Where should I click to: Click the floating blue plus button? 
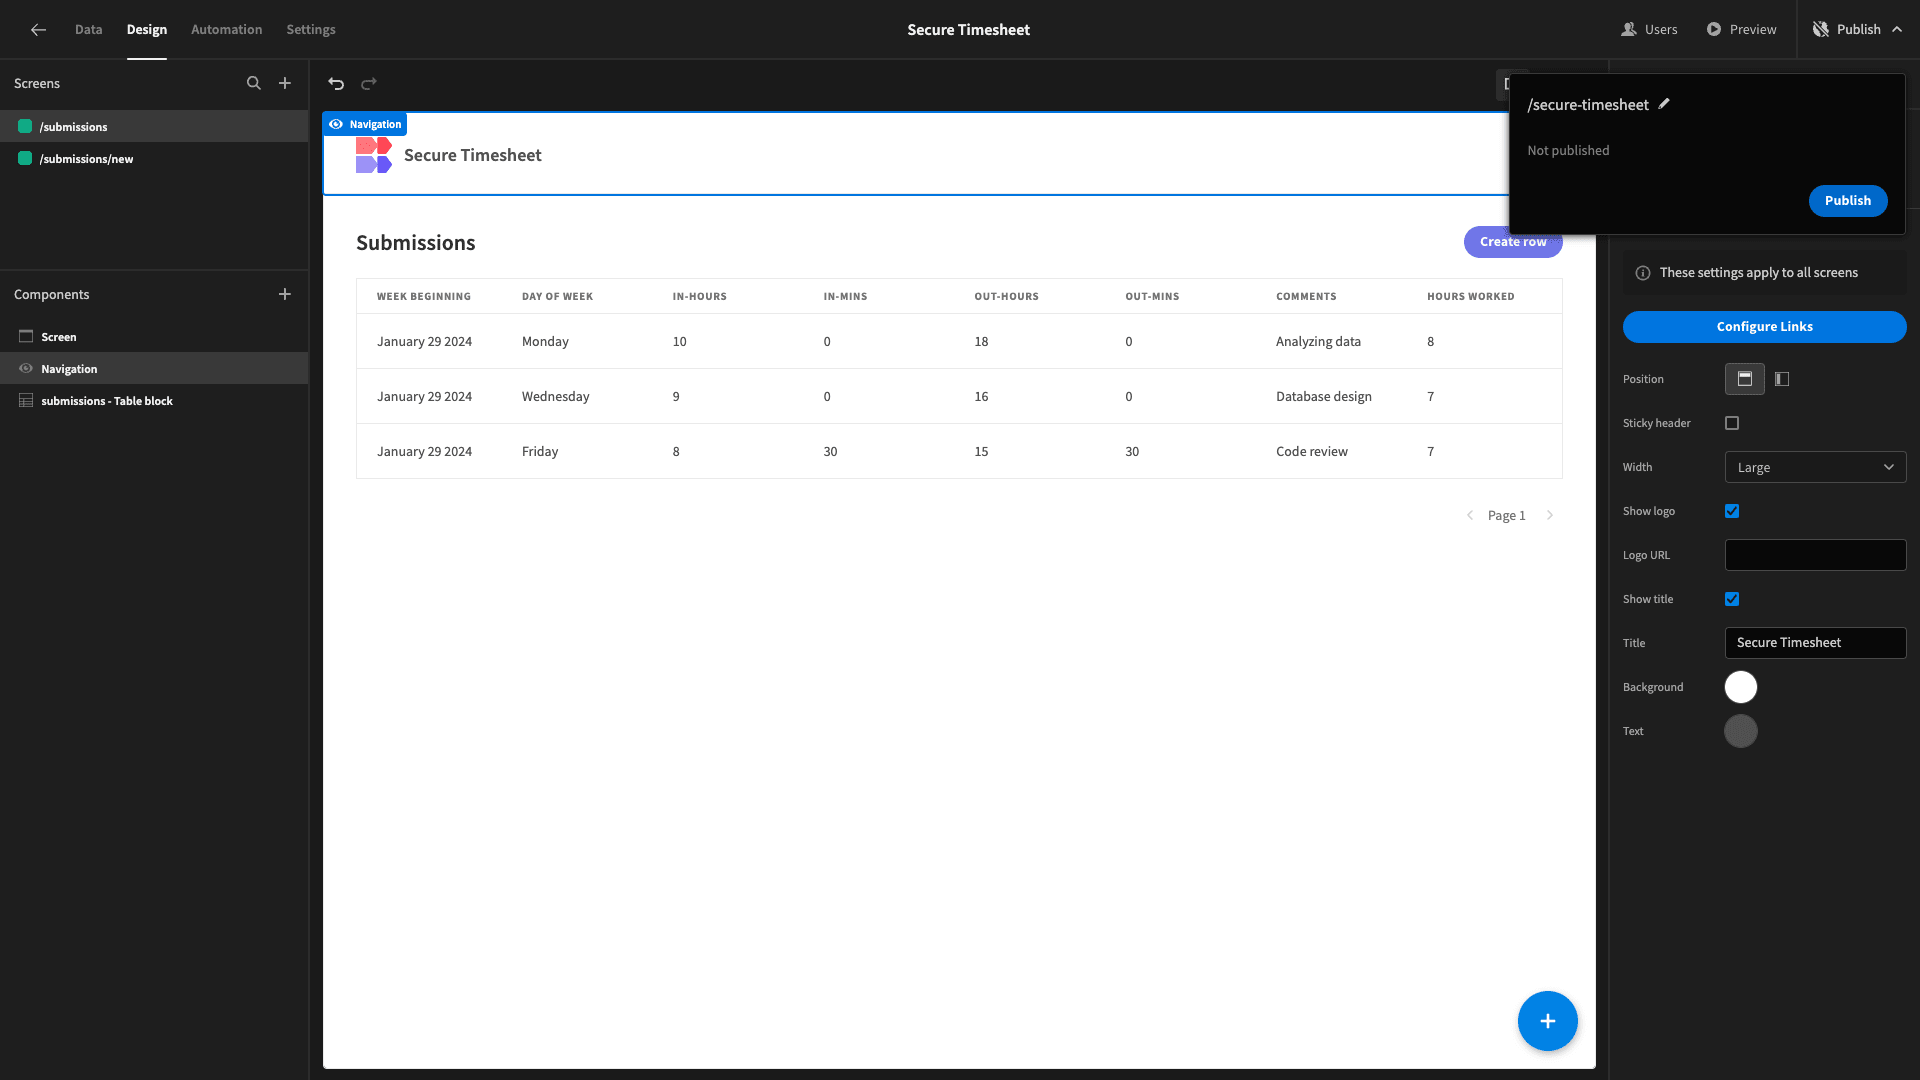[1547, 1021]
